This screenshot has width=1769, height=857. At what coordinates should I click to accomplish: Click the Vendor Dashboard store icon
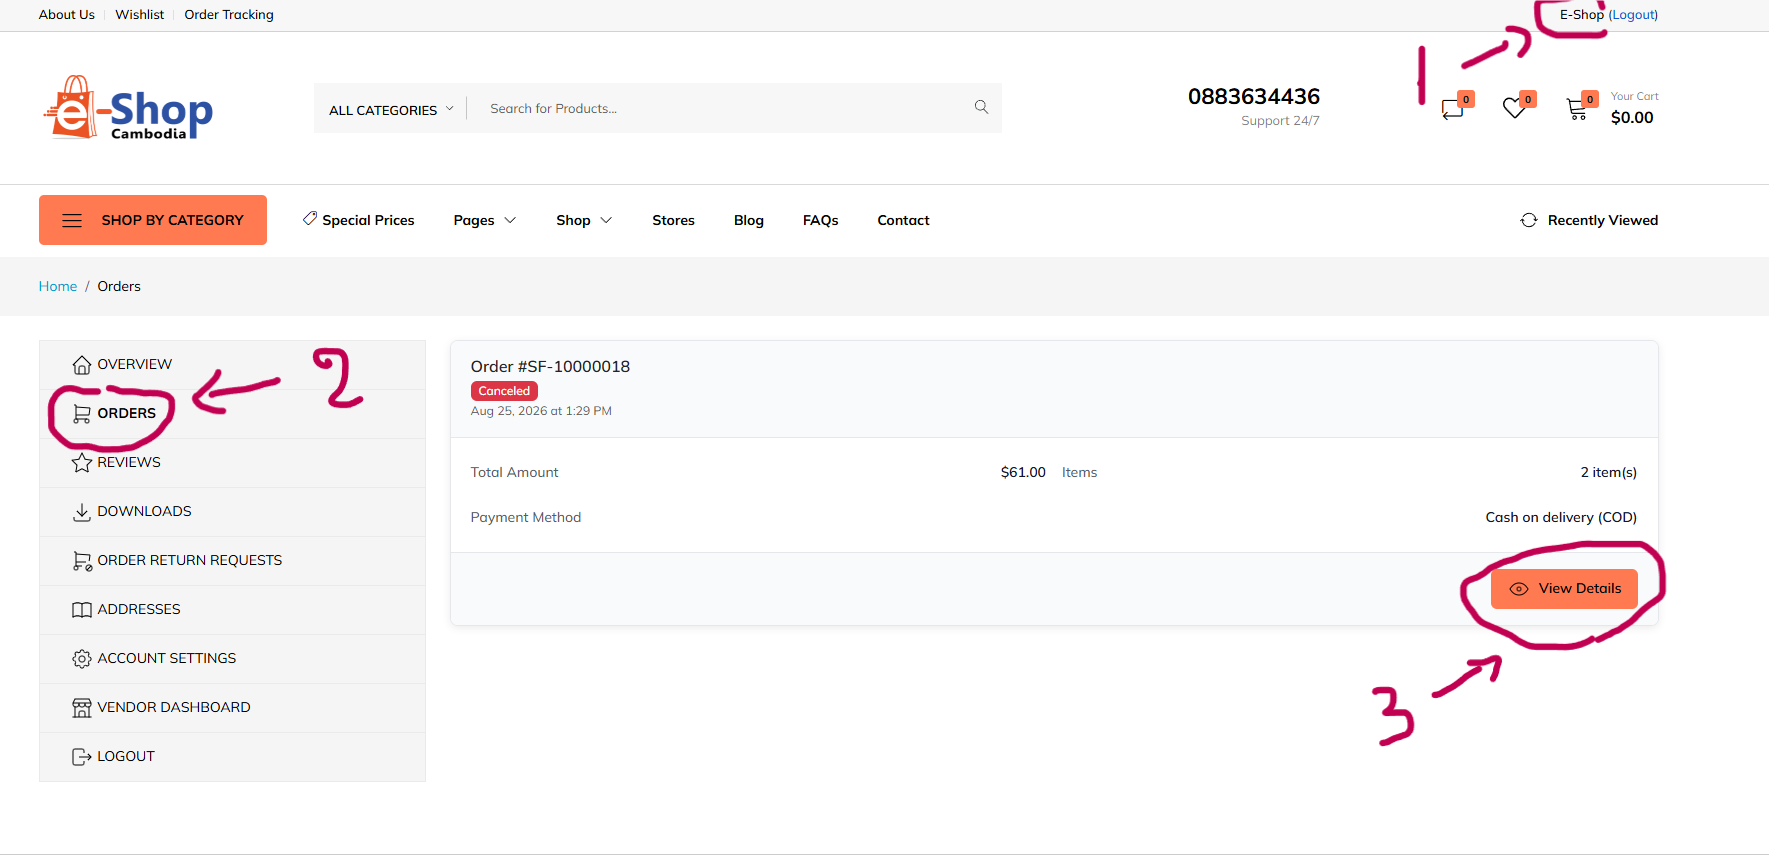pyautogui.click(x=82, y=708)
